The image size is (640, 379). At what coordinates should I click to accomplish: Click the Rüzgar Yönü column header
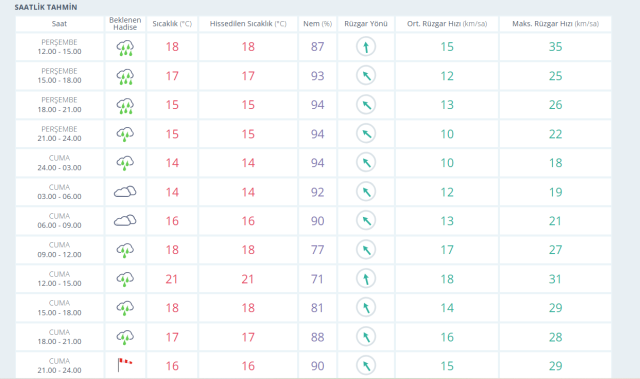point(366,24)
